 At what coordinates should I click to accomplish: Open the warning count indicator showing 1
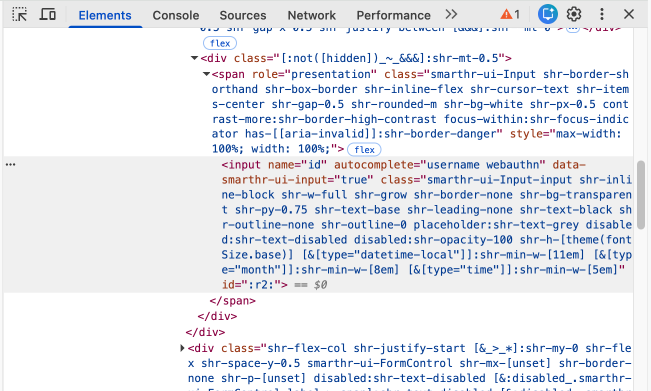coord(510,15)
